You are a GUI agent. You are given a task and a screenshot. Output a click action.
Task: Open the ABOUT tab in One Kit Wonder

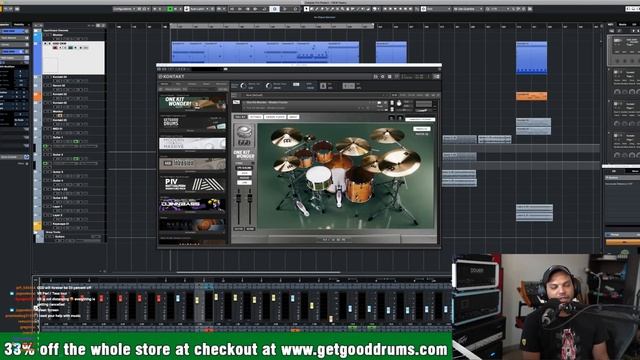coord(293,117)
